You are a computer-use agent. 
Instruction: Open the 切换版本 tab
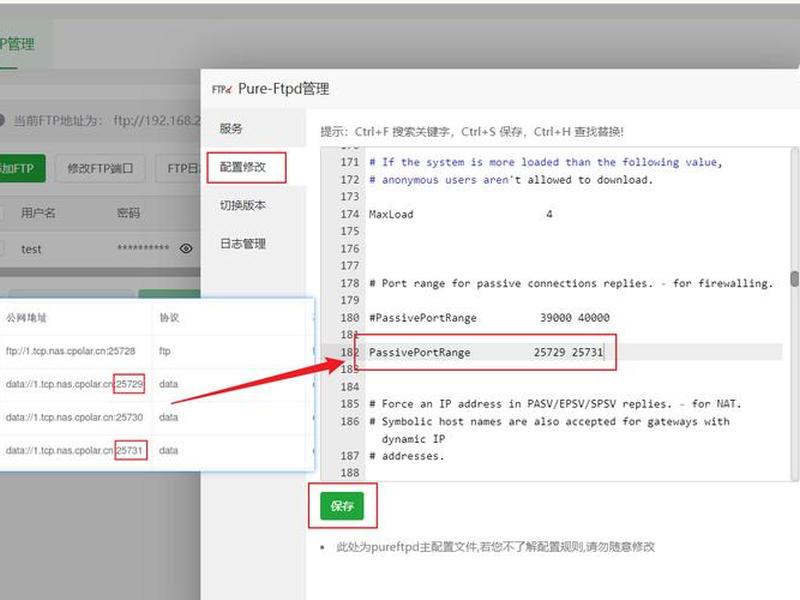(x=243, y=205)
